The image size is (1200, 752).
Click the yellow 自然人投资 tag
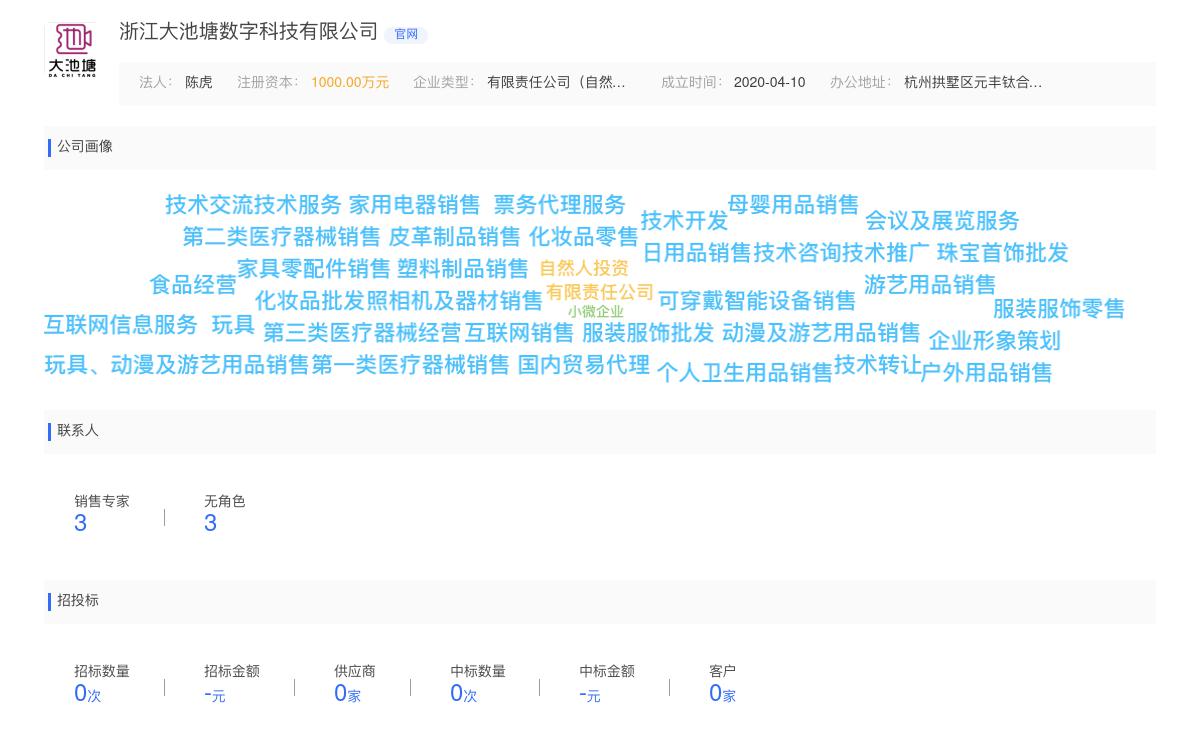[x=584, y=268]
